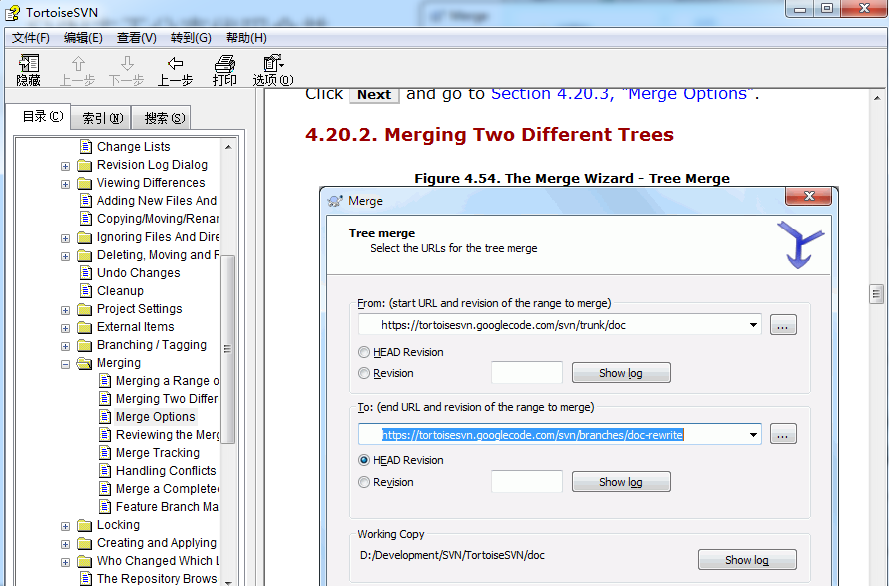Screen dimensions: 889x586
Task: Select To HEAD Revision radio button
Action: (364, 460)
